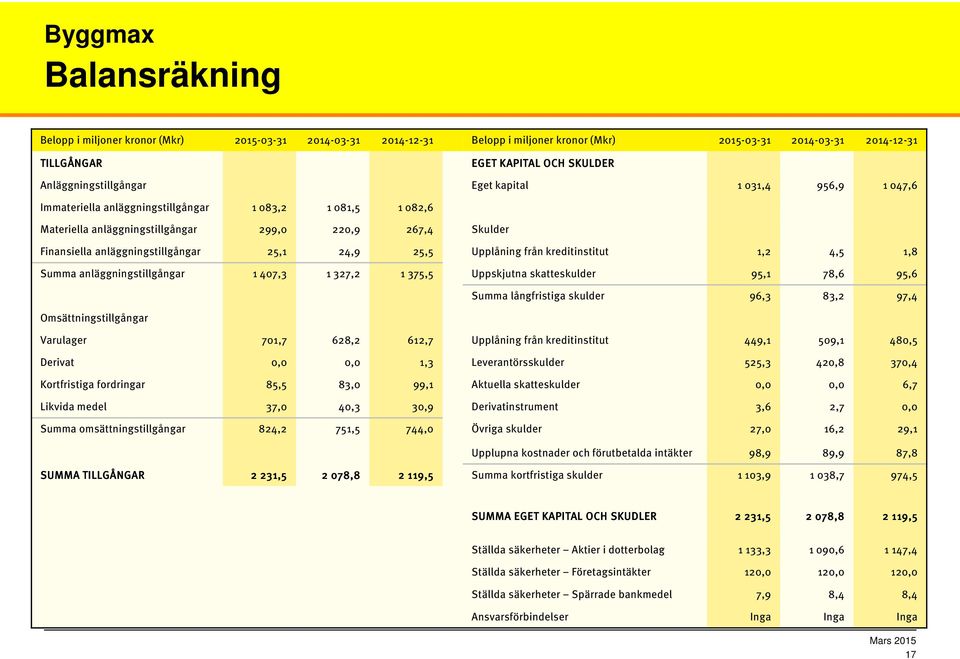The width and height of the screenshot is (960, 659).
Task: Click value 1 031,4 for Eget kapital
Action: click(x=754, y=186)
